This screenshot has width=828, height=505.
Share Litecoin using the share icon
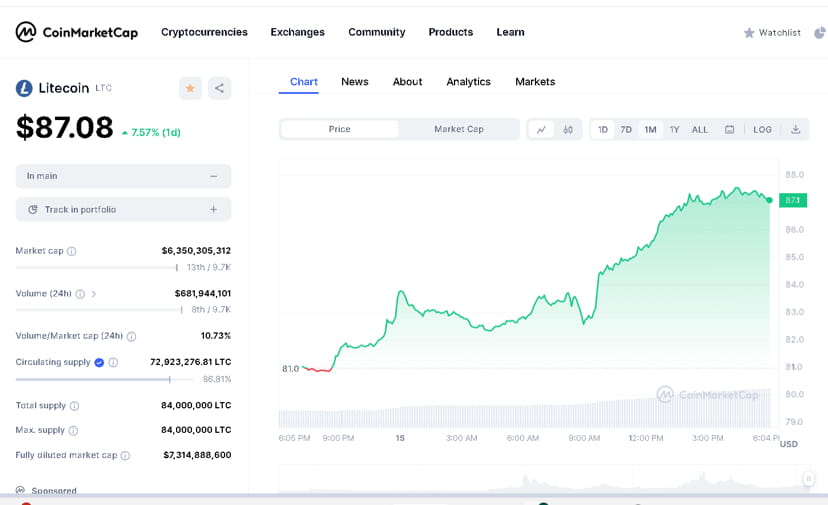219,88
